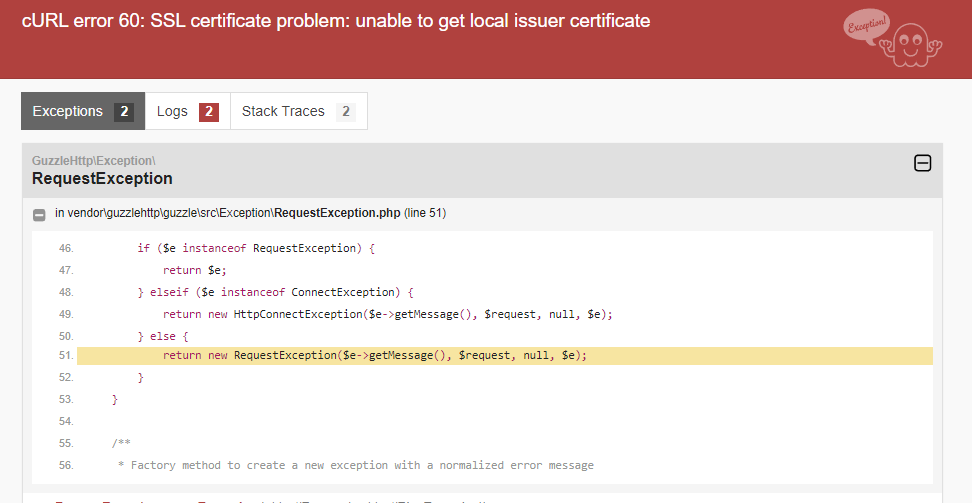Click line 47 return $e

pos(195,270)
